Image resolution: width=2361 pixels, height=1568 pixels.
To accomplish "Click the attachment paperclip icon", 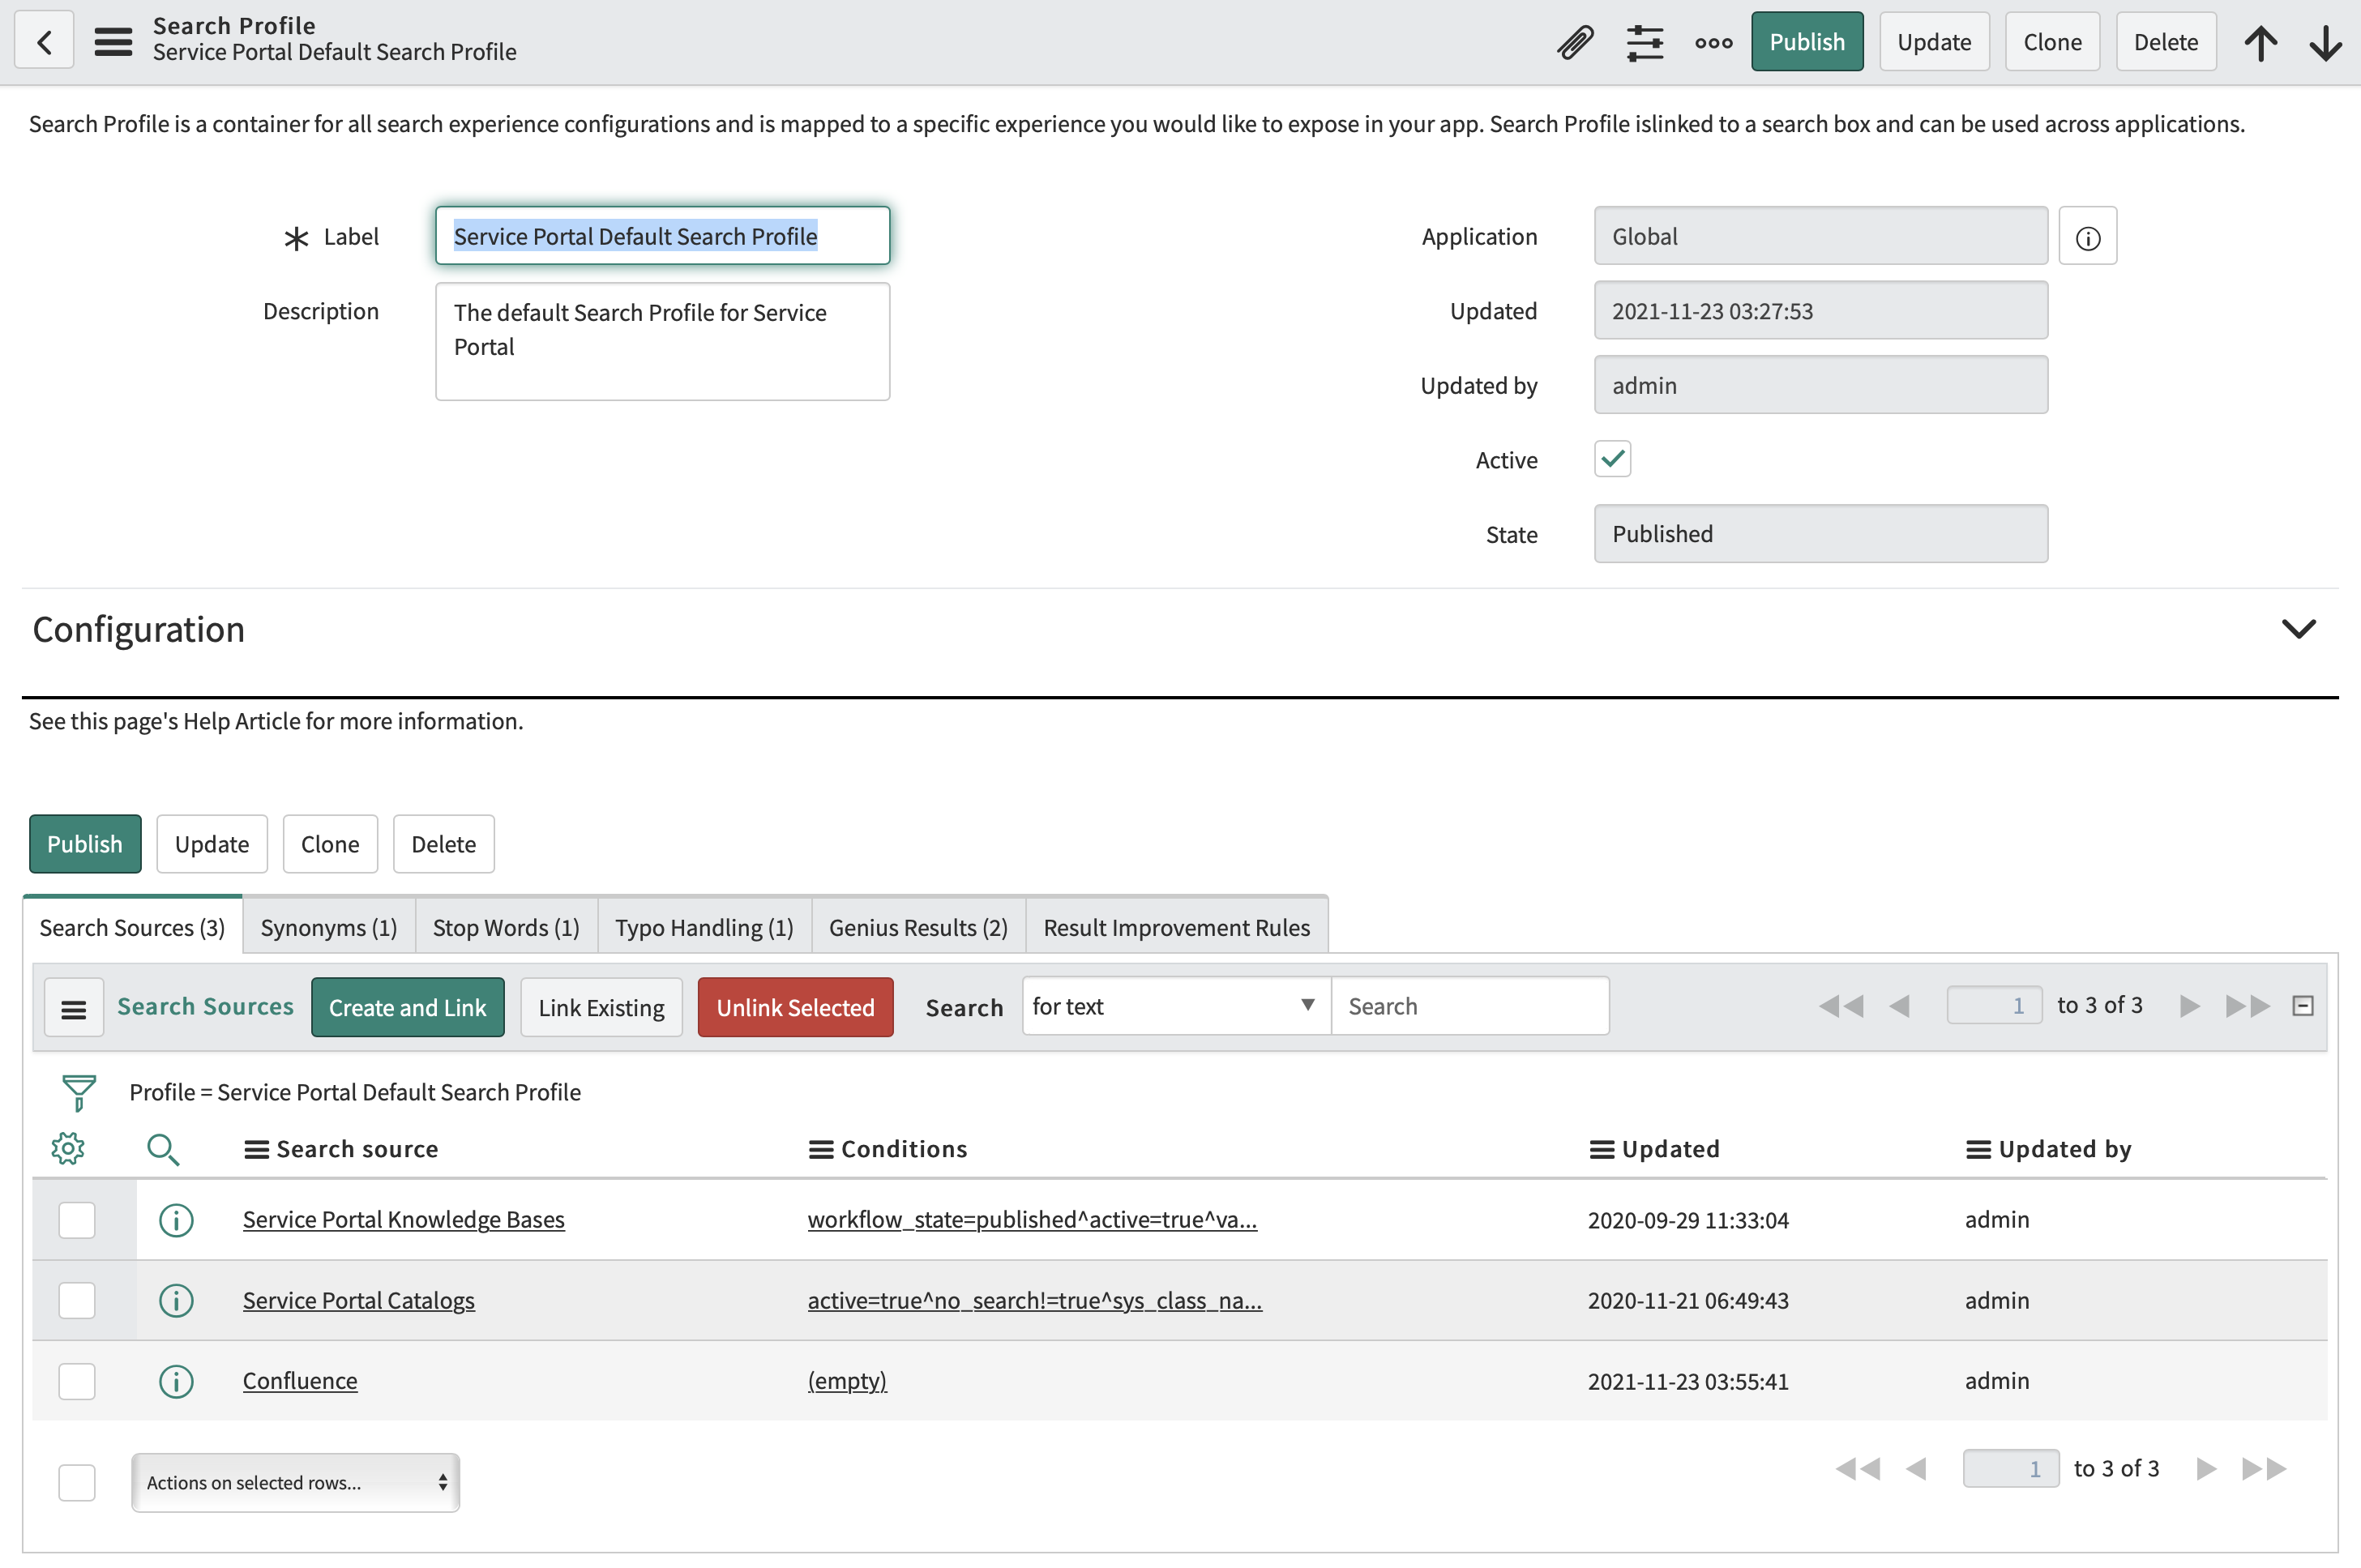I will click(1574, 42).
